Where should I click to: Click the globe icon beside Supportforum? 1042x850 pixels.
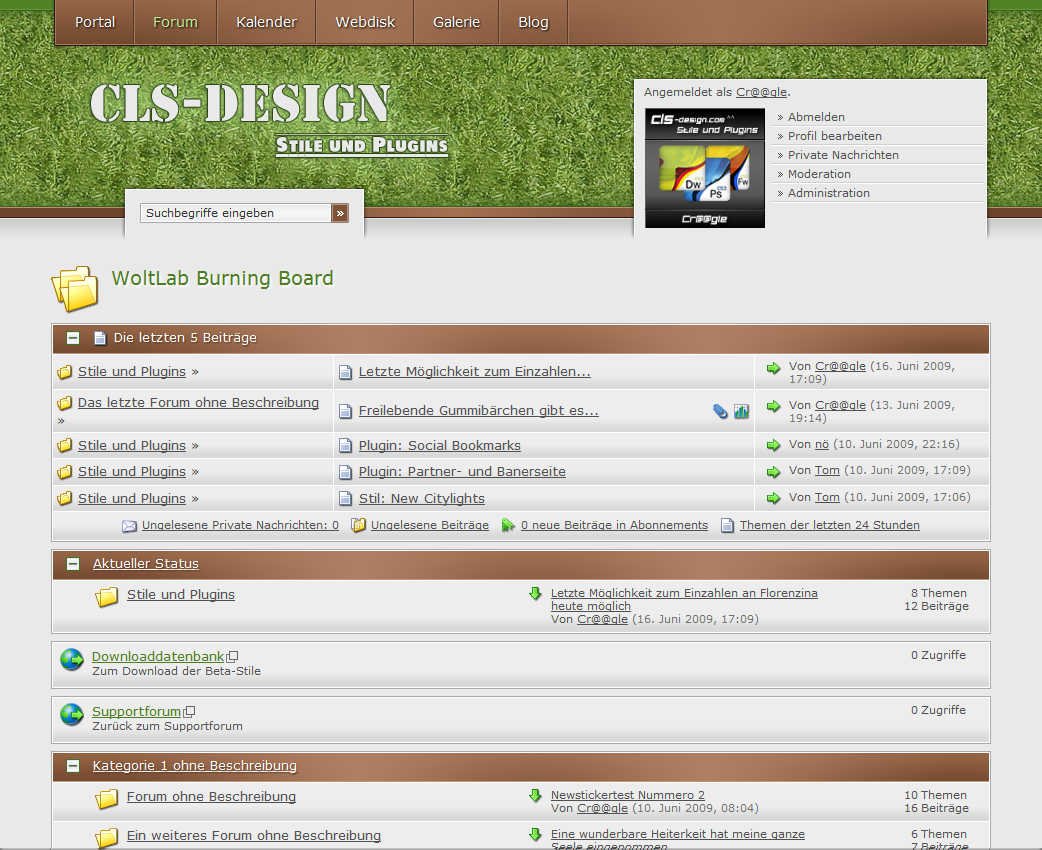click(72, 714)
